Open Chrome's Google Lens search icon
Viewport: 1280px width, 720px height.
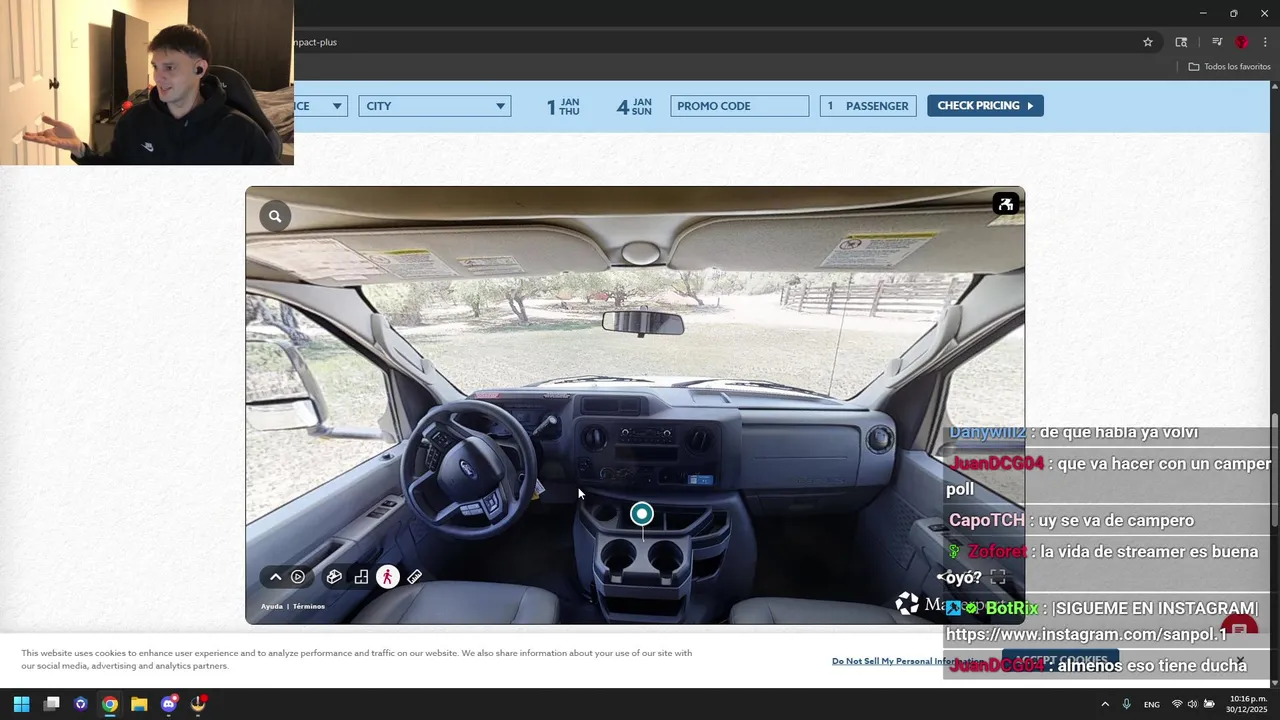coord(1181,42)
